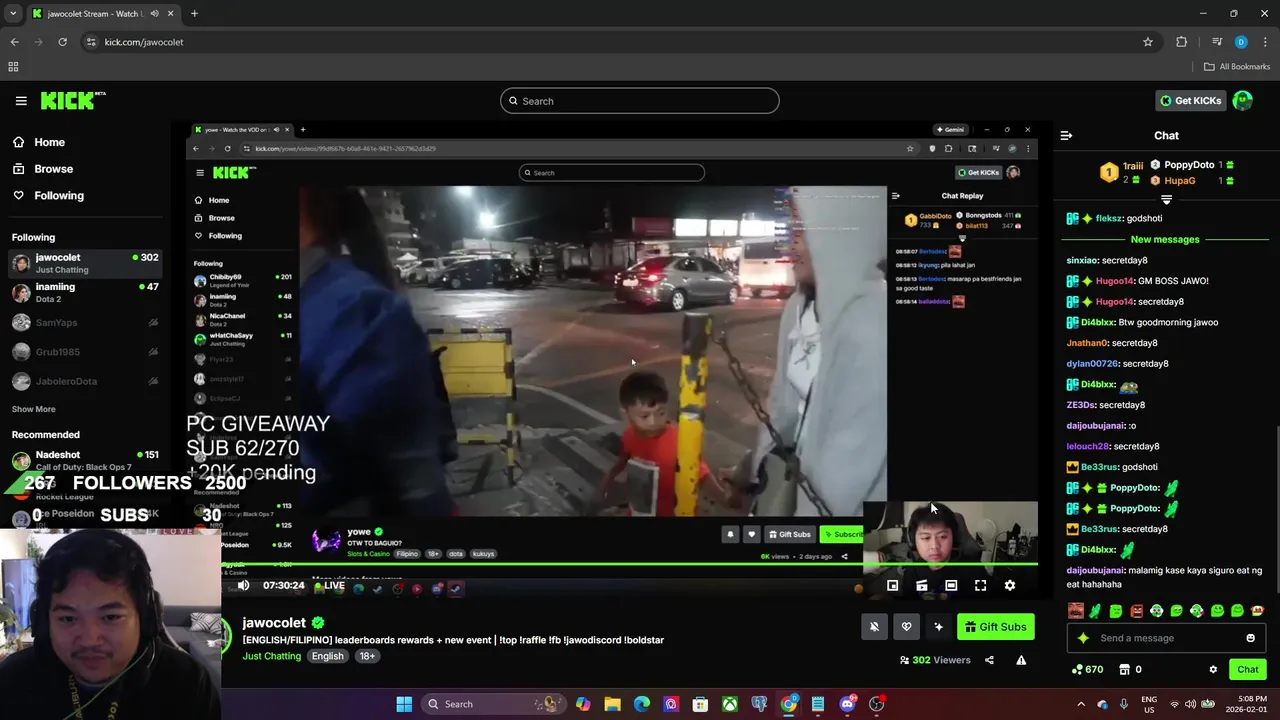Viewport: 1280px width, 720px height.
Task: Open Windows Start menu
Action: pos(404,704)
